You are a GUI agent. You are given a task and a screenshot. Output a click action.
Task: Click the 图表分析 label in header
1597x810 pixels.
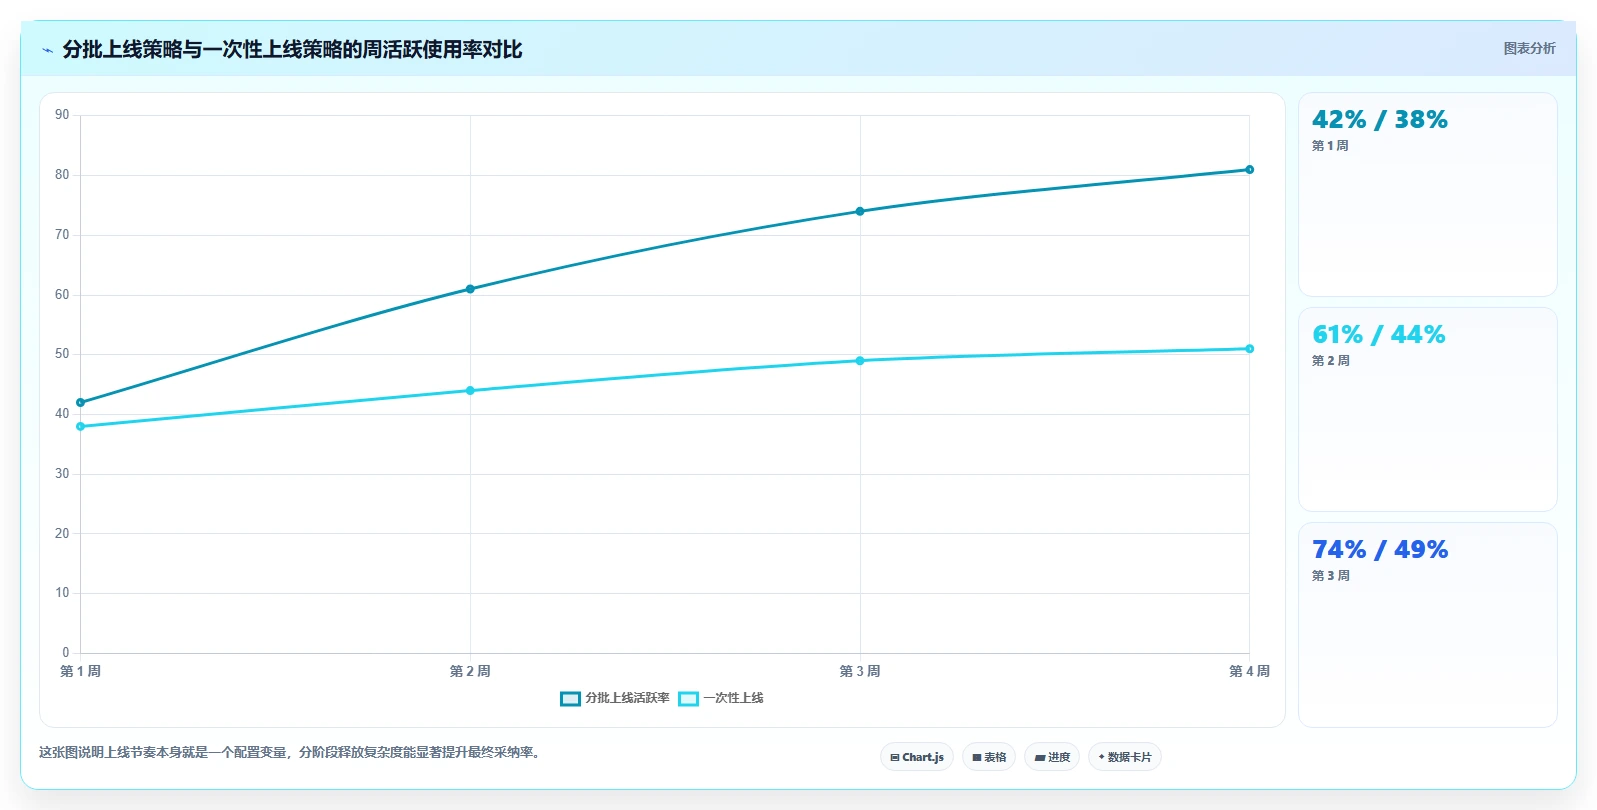click(x=1529, y=48)
